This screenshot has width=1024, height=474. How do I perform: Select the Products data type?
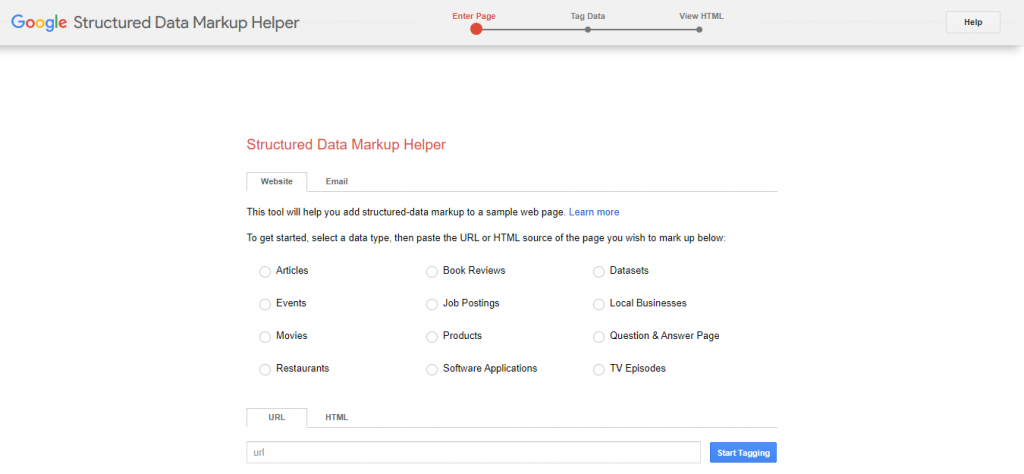tap(432, 337)
